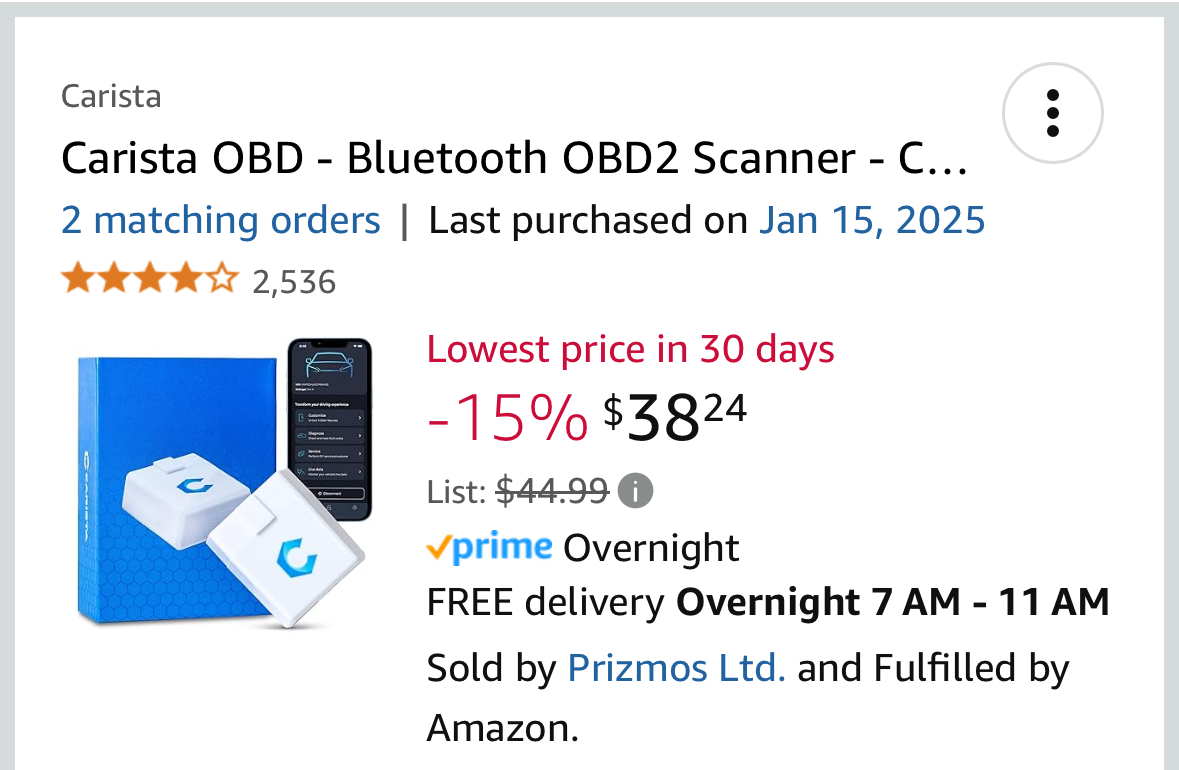Screen dimensions: 1179x770
Task: Tap the orange star rating
Action: click(150, 279)
